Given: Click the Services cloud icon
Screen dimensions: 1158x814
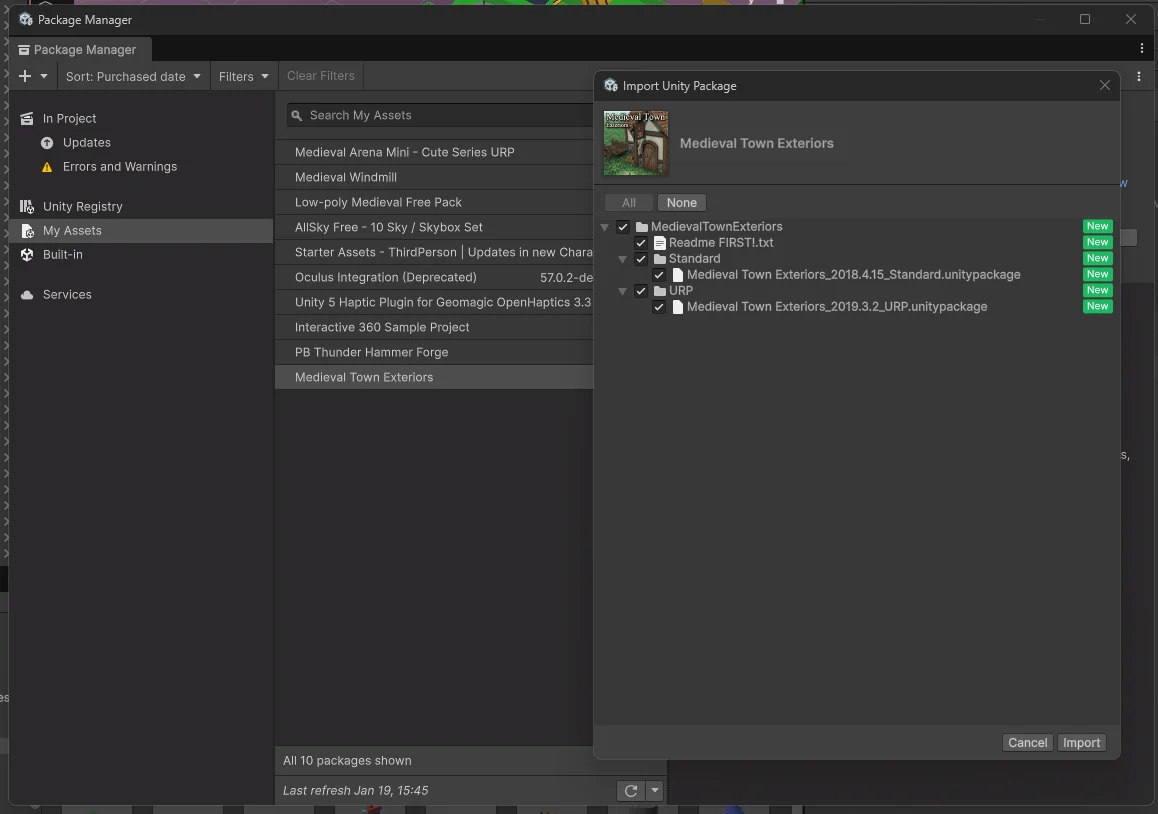Looking at the screenshot, I should [x=27, y=295].
